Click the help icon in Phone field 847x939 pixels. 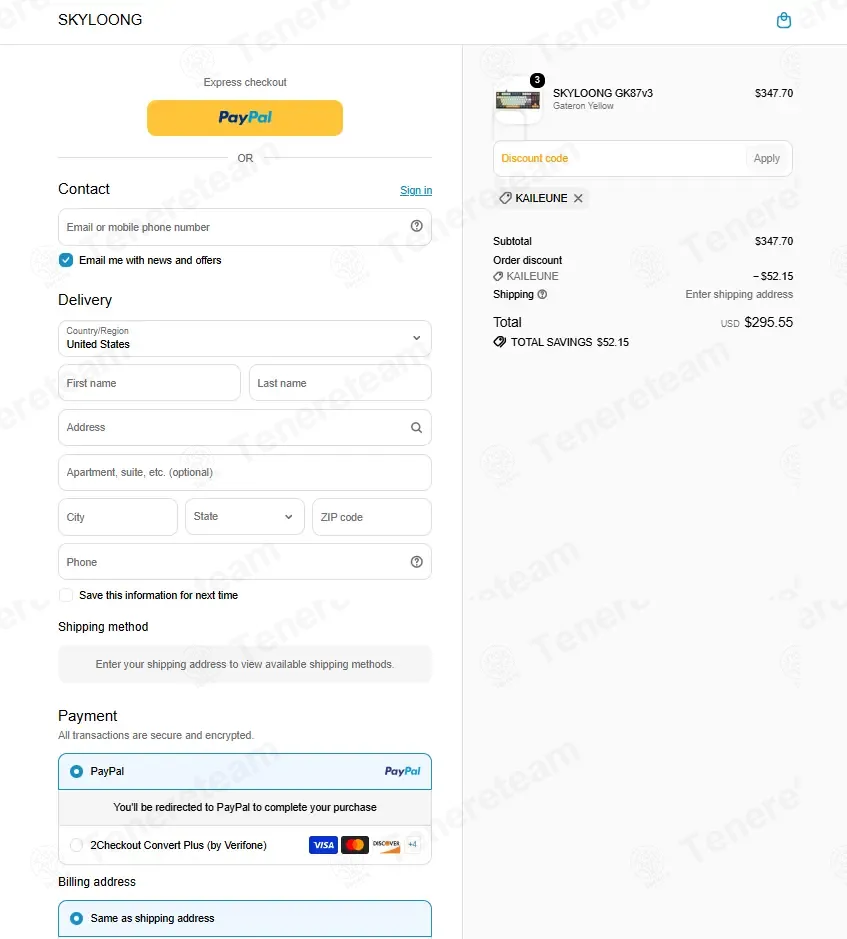click(416, 562)
